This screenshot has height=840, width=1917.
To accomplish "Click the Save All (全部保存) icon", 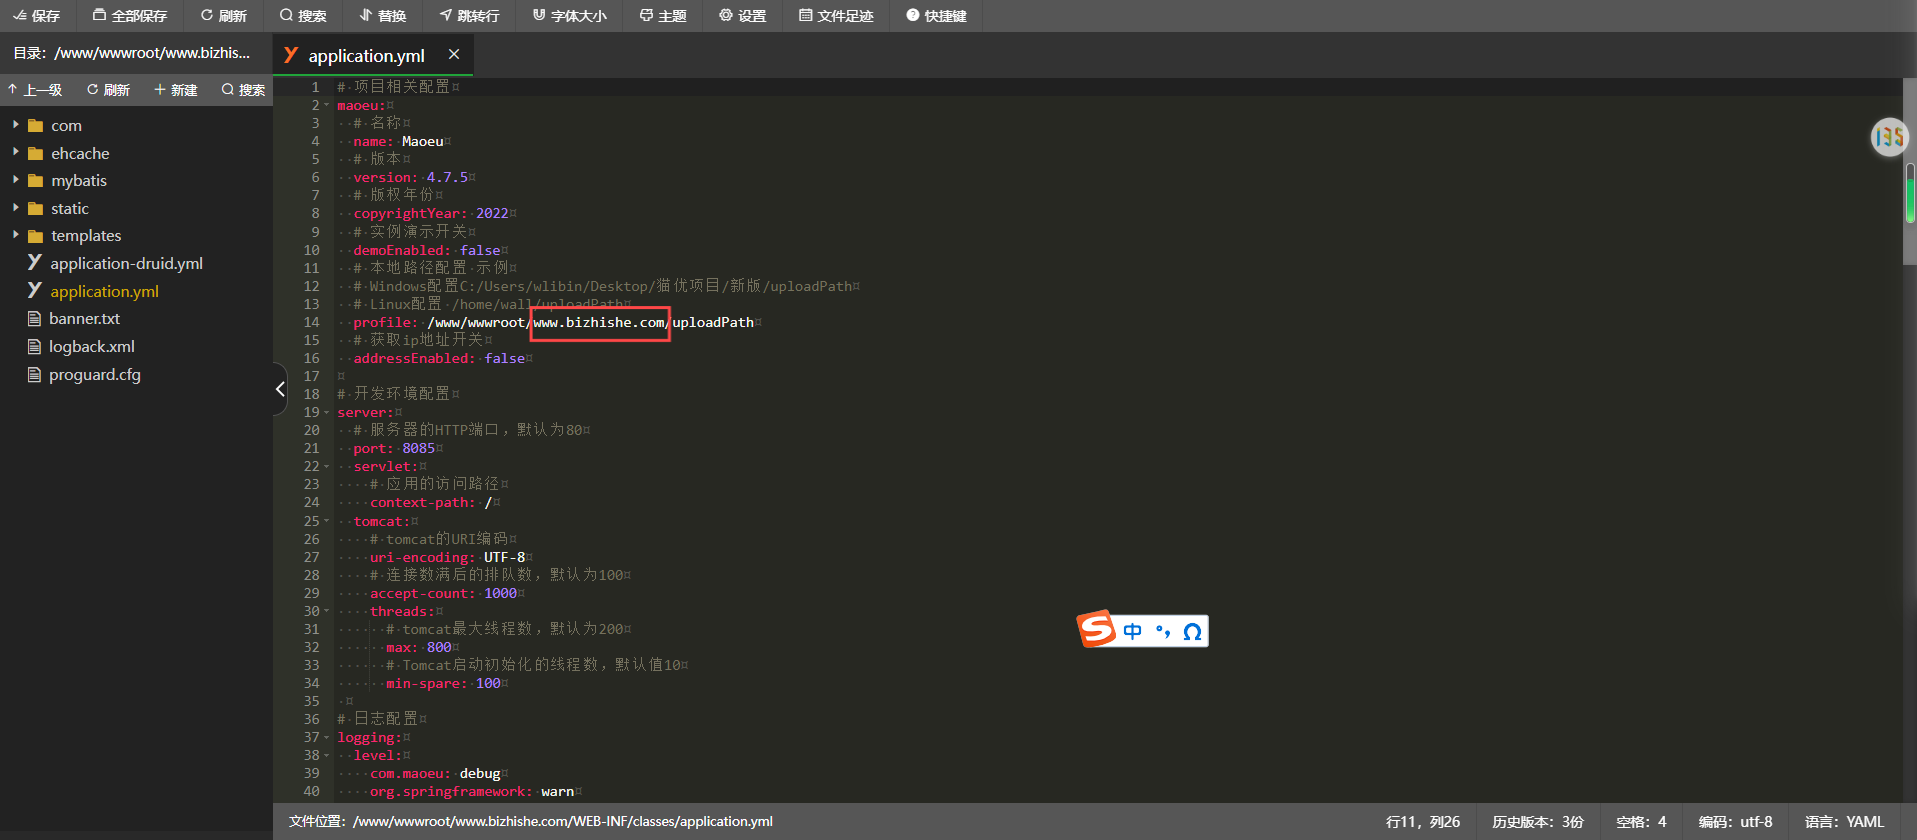I will (99, 16).
